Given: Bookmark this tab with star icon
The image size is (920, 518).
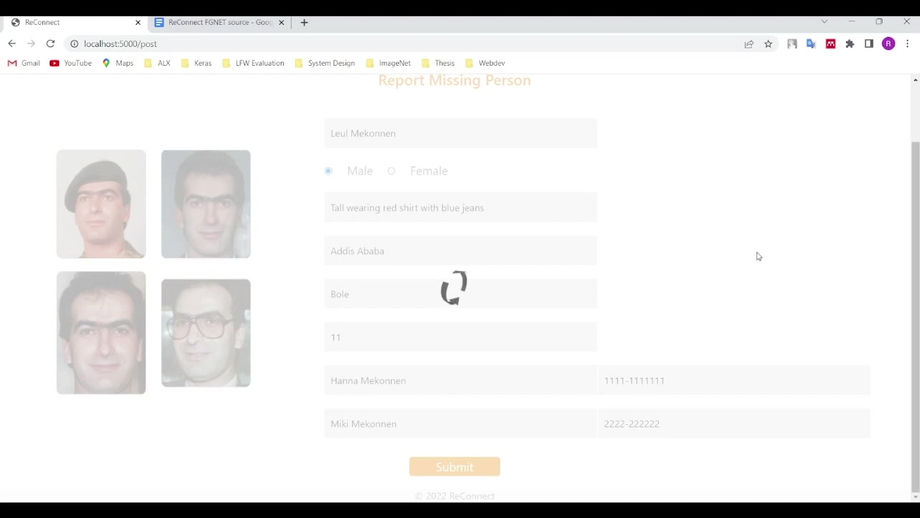Looking at the screenshot, I should [768, 44].
